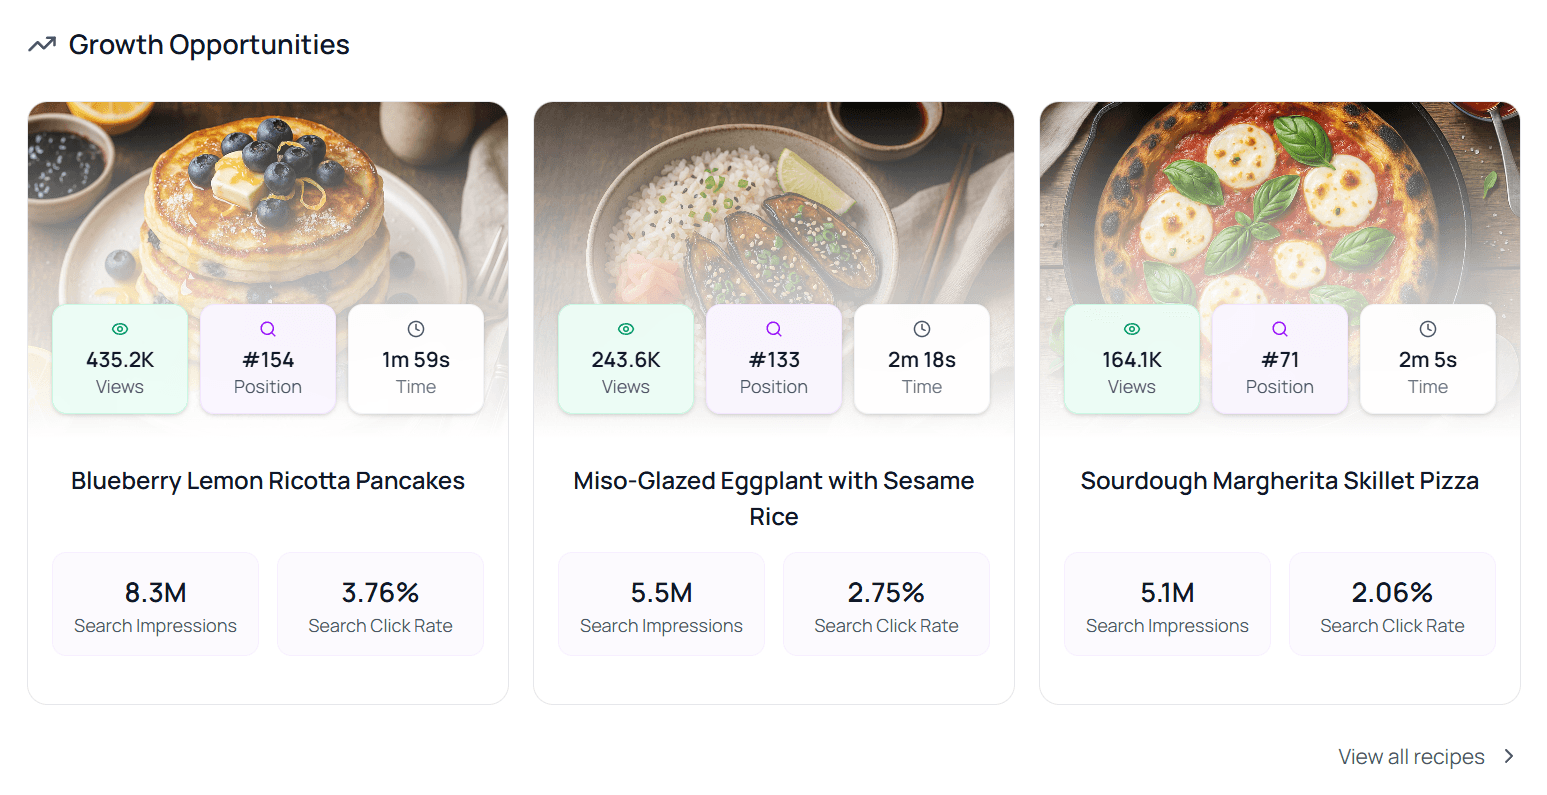This screenshot has width=1547, height=795.
Task: Click the clock icon showing 2m 5s Time
Action: 1427,328
